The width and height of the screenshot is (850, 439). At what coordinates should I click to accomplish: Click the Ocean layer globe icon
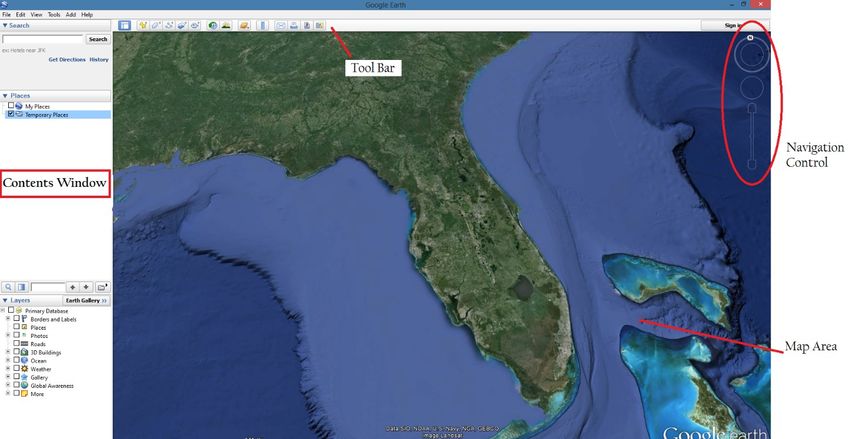[x=24, y=360]
